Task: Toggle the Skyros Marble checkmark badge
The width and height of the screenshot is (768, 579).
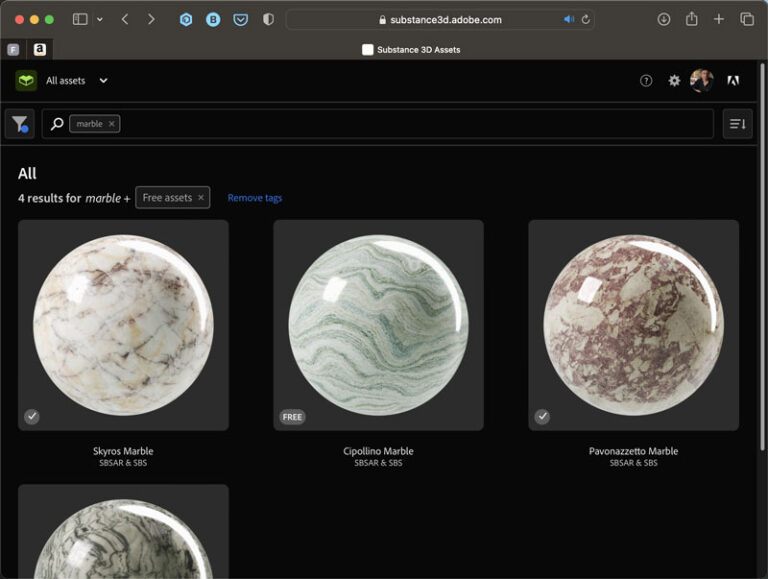Action: 32,416
